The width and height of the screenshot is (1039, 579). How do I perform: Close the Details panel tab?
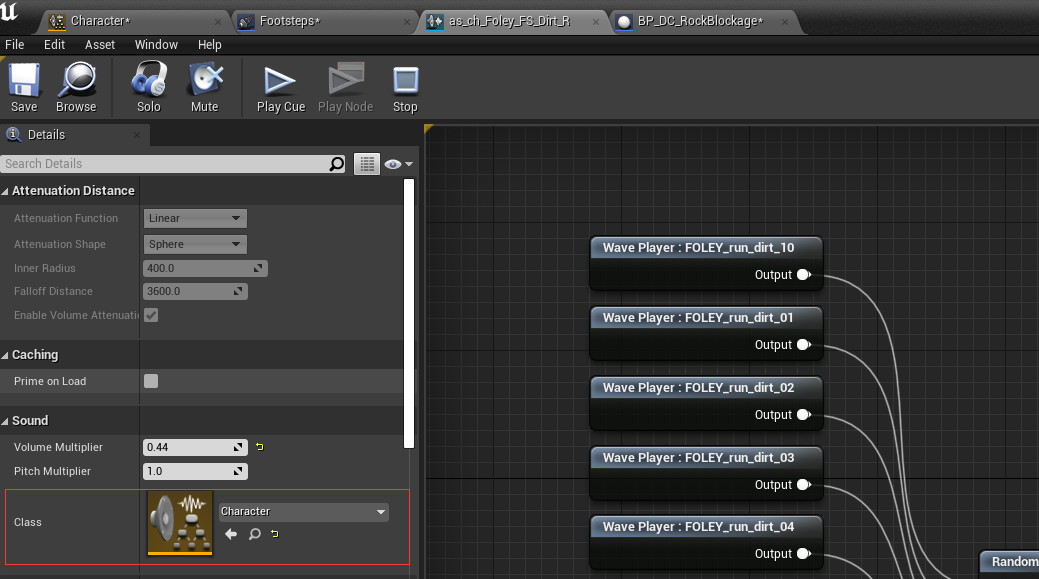(x=137, y=134)
